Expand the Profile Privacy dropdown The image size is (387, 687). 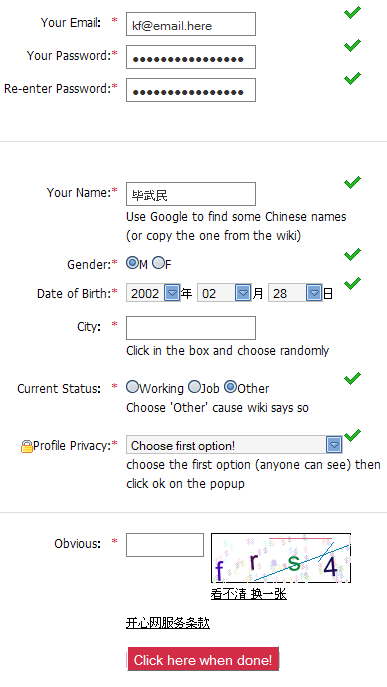(234, 445)
